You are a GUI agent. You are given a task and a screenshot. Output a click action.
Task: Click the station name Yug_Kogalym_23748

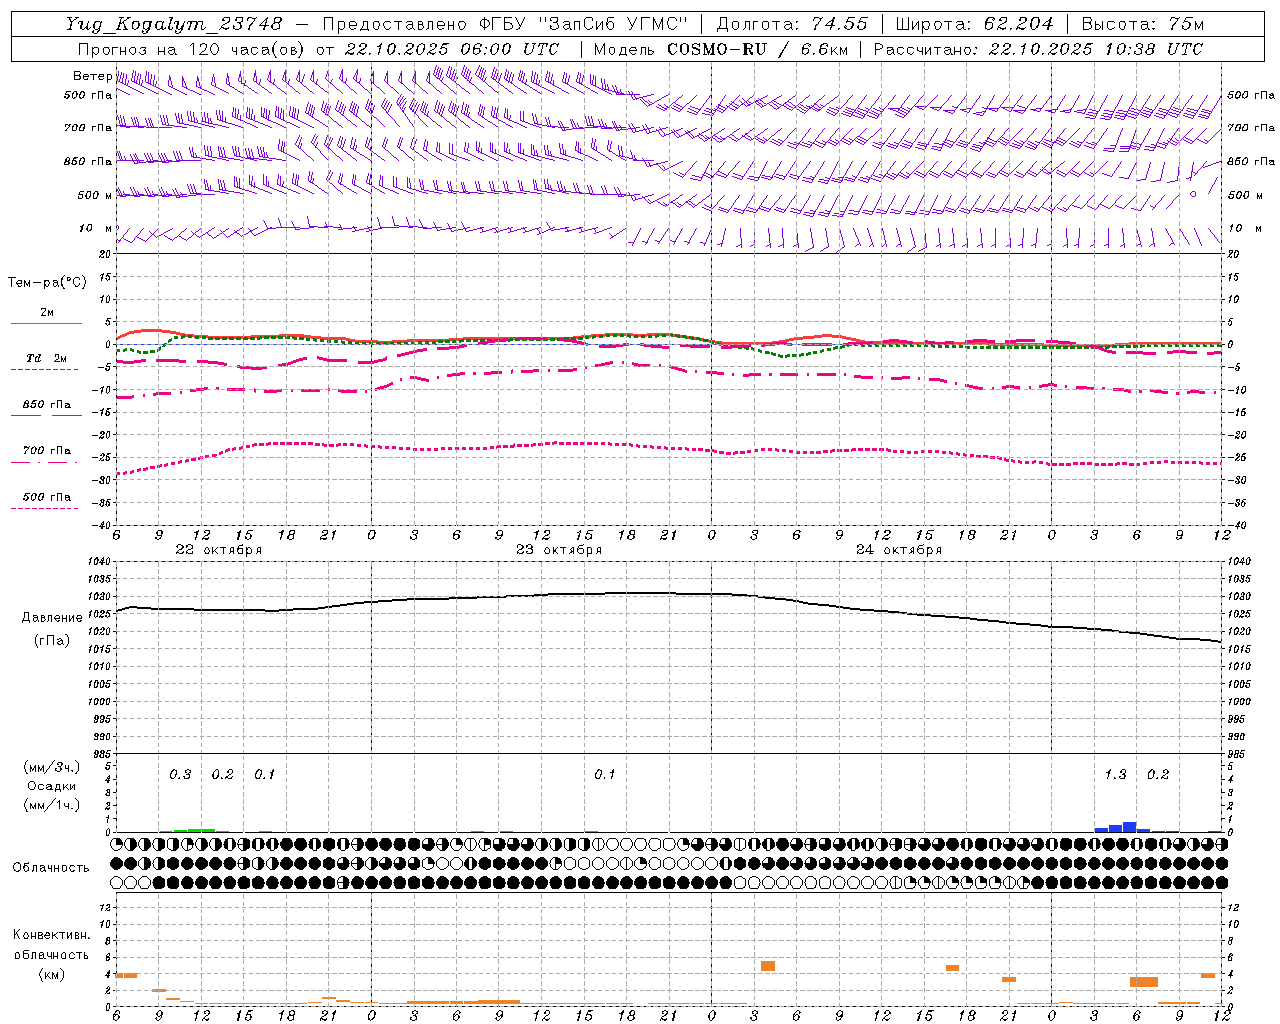[174, 24]
